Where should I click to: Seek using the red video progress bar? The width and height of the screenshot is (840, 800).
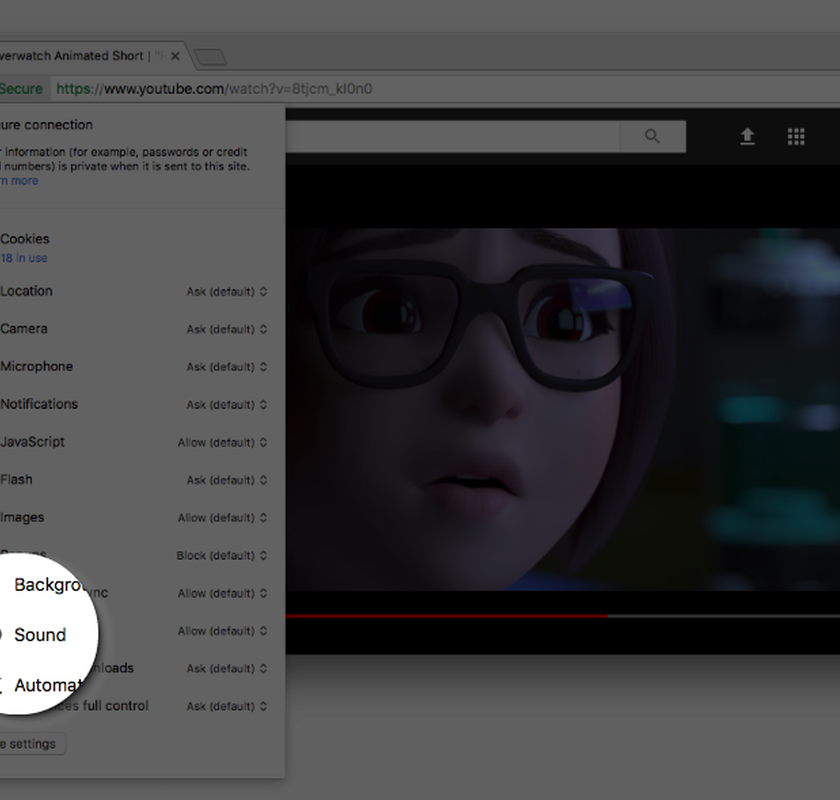pyautogui.click(x=450, y=616)
